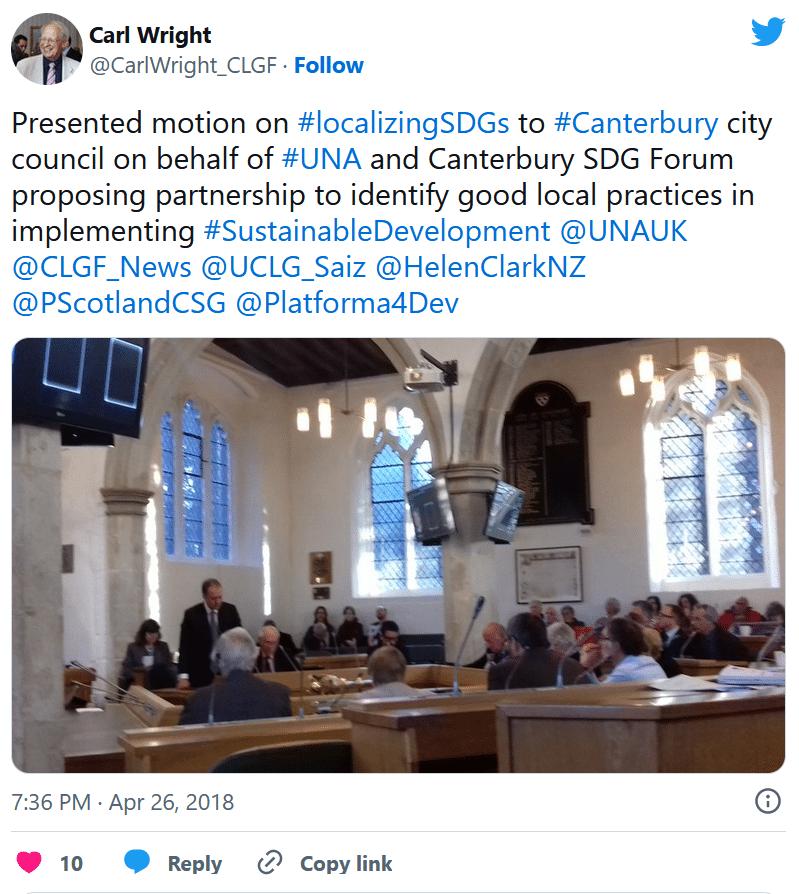Screen dimensions: 799x894
Task: Open the council chamber photo
Action: coord(398,555)
